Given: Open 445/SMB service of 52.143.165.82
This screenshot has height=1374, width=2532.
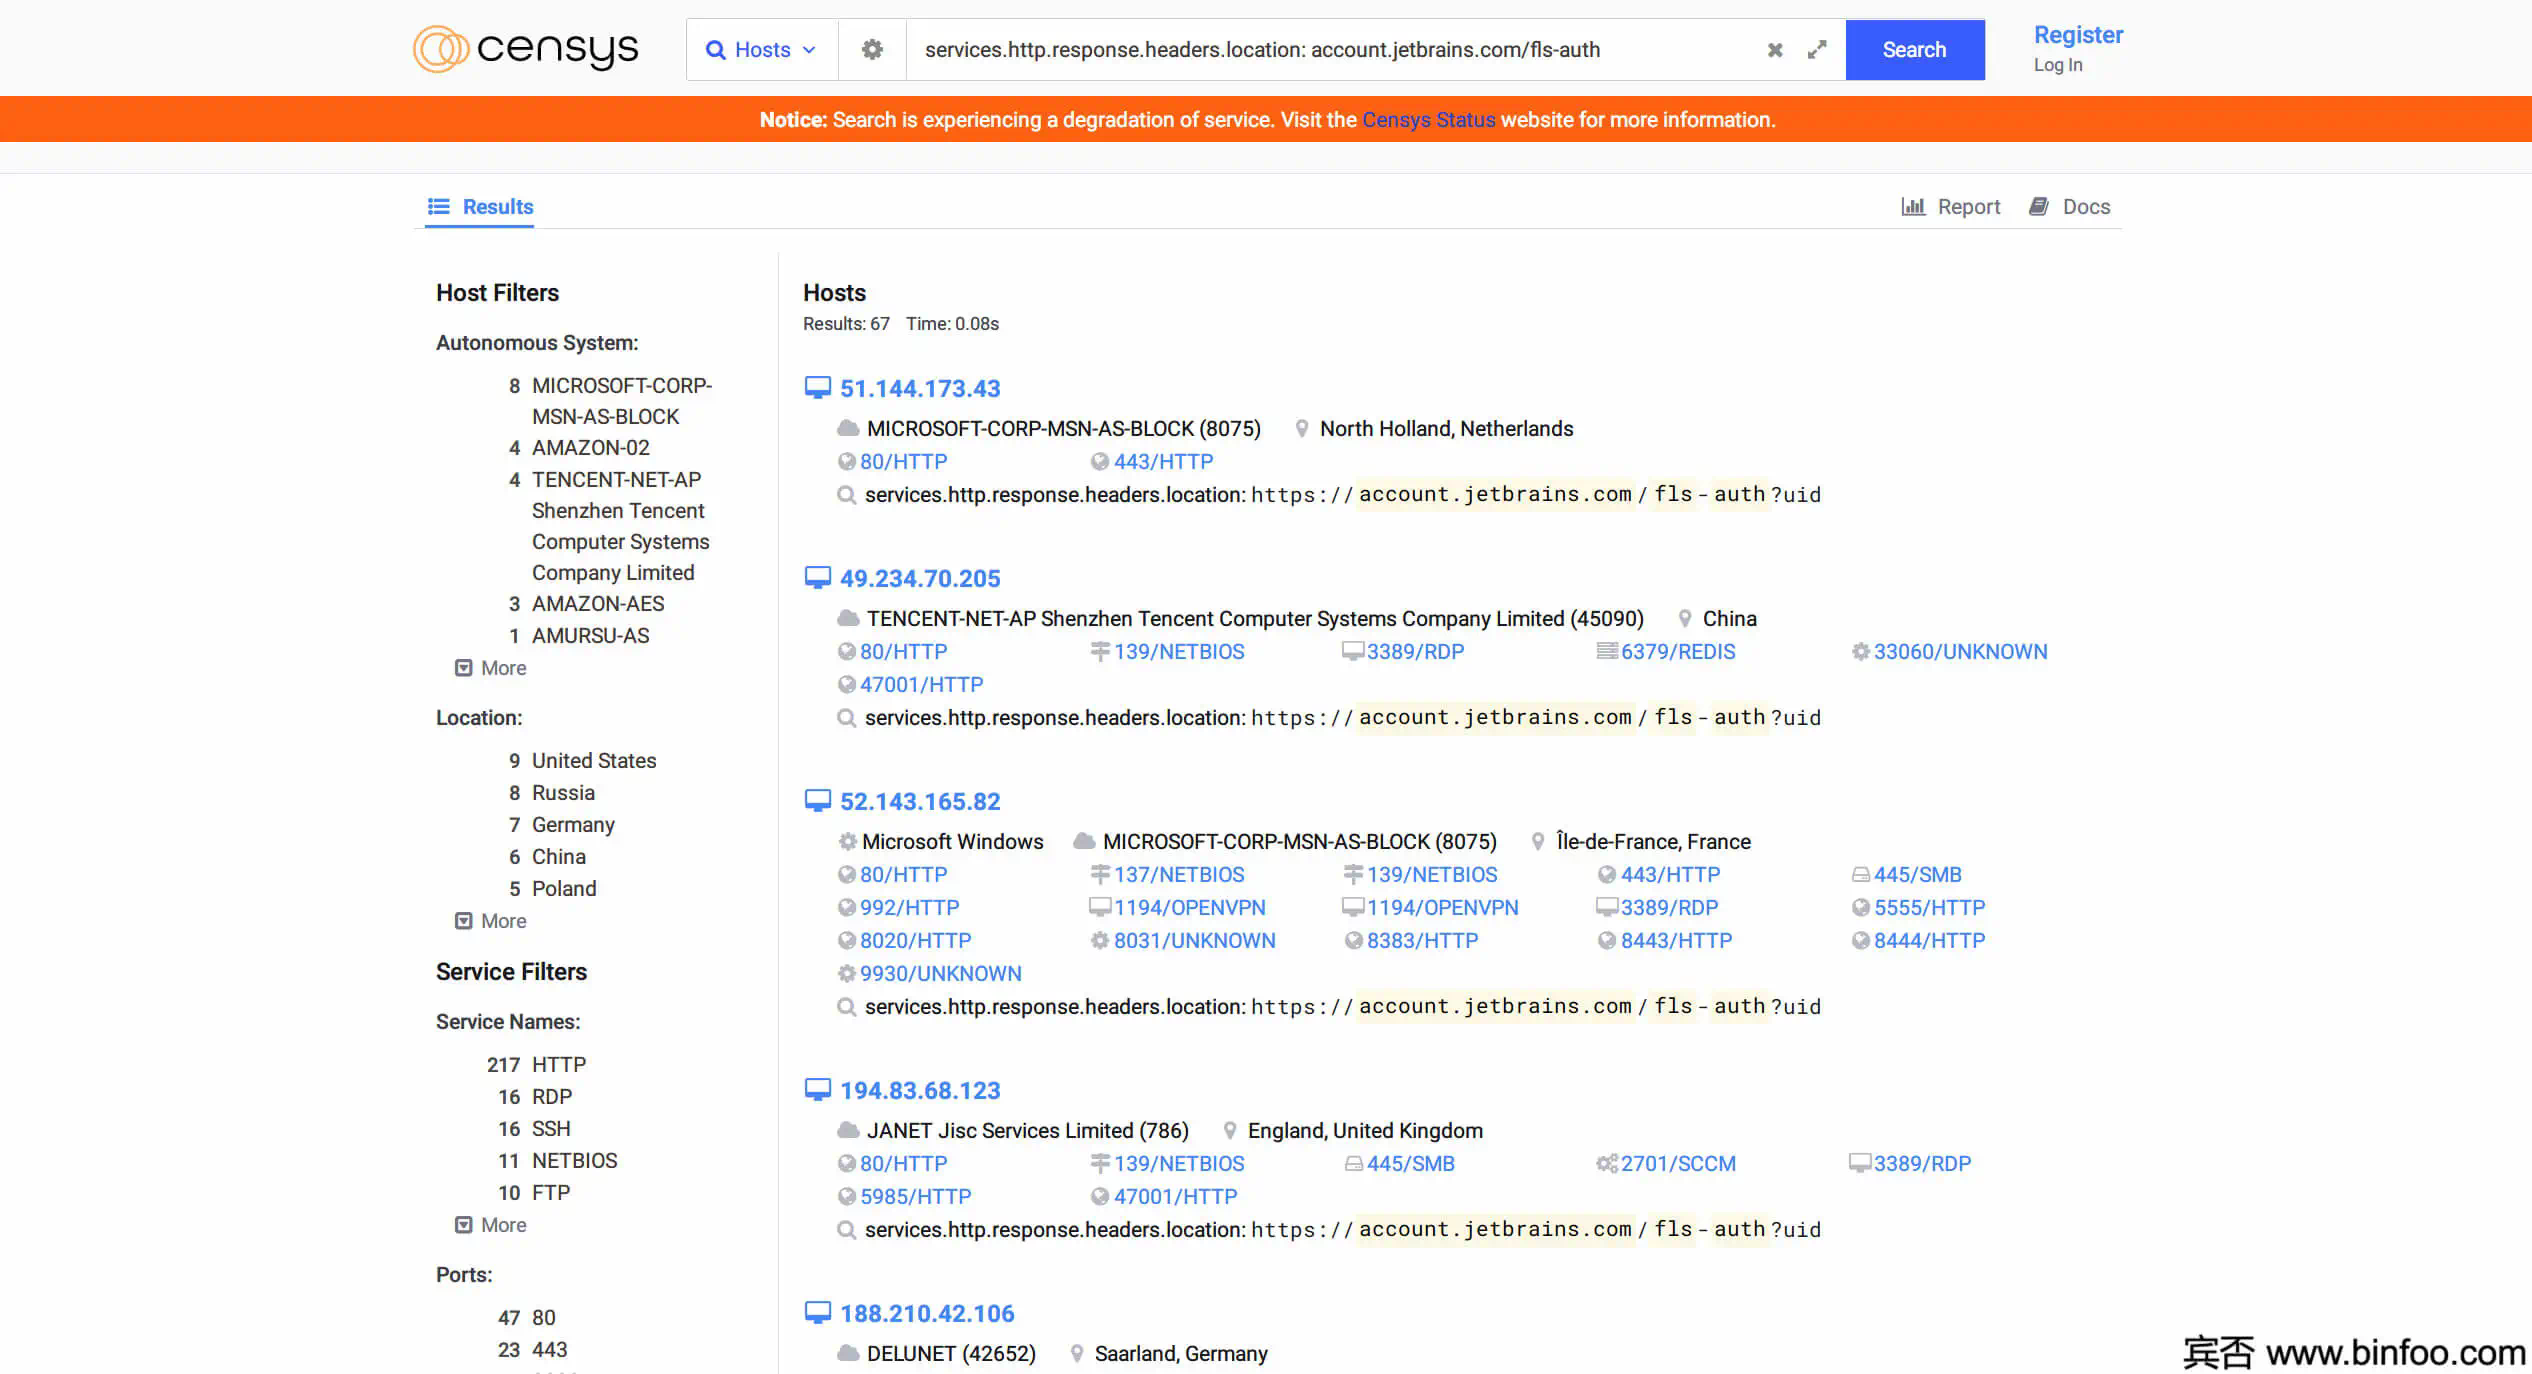Looking at the screenshot, I should [x=1917, y=875].
